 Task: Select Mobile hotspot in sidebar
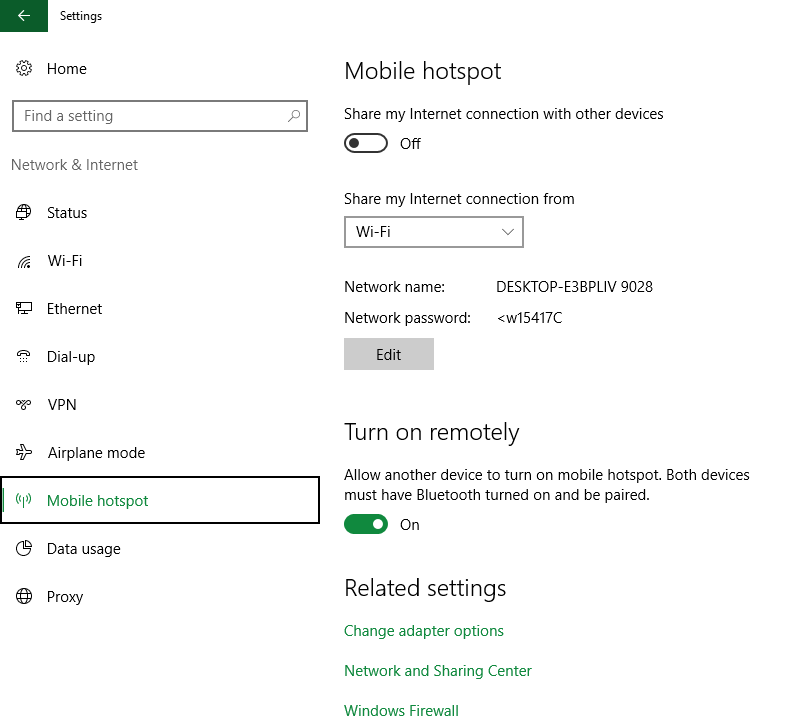pos(160,500)
